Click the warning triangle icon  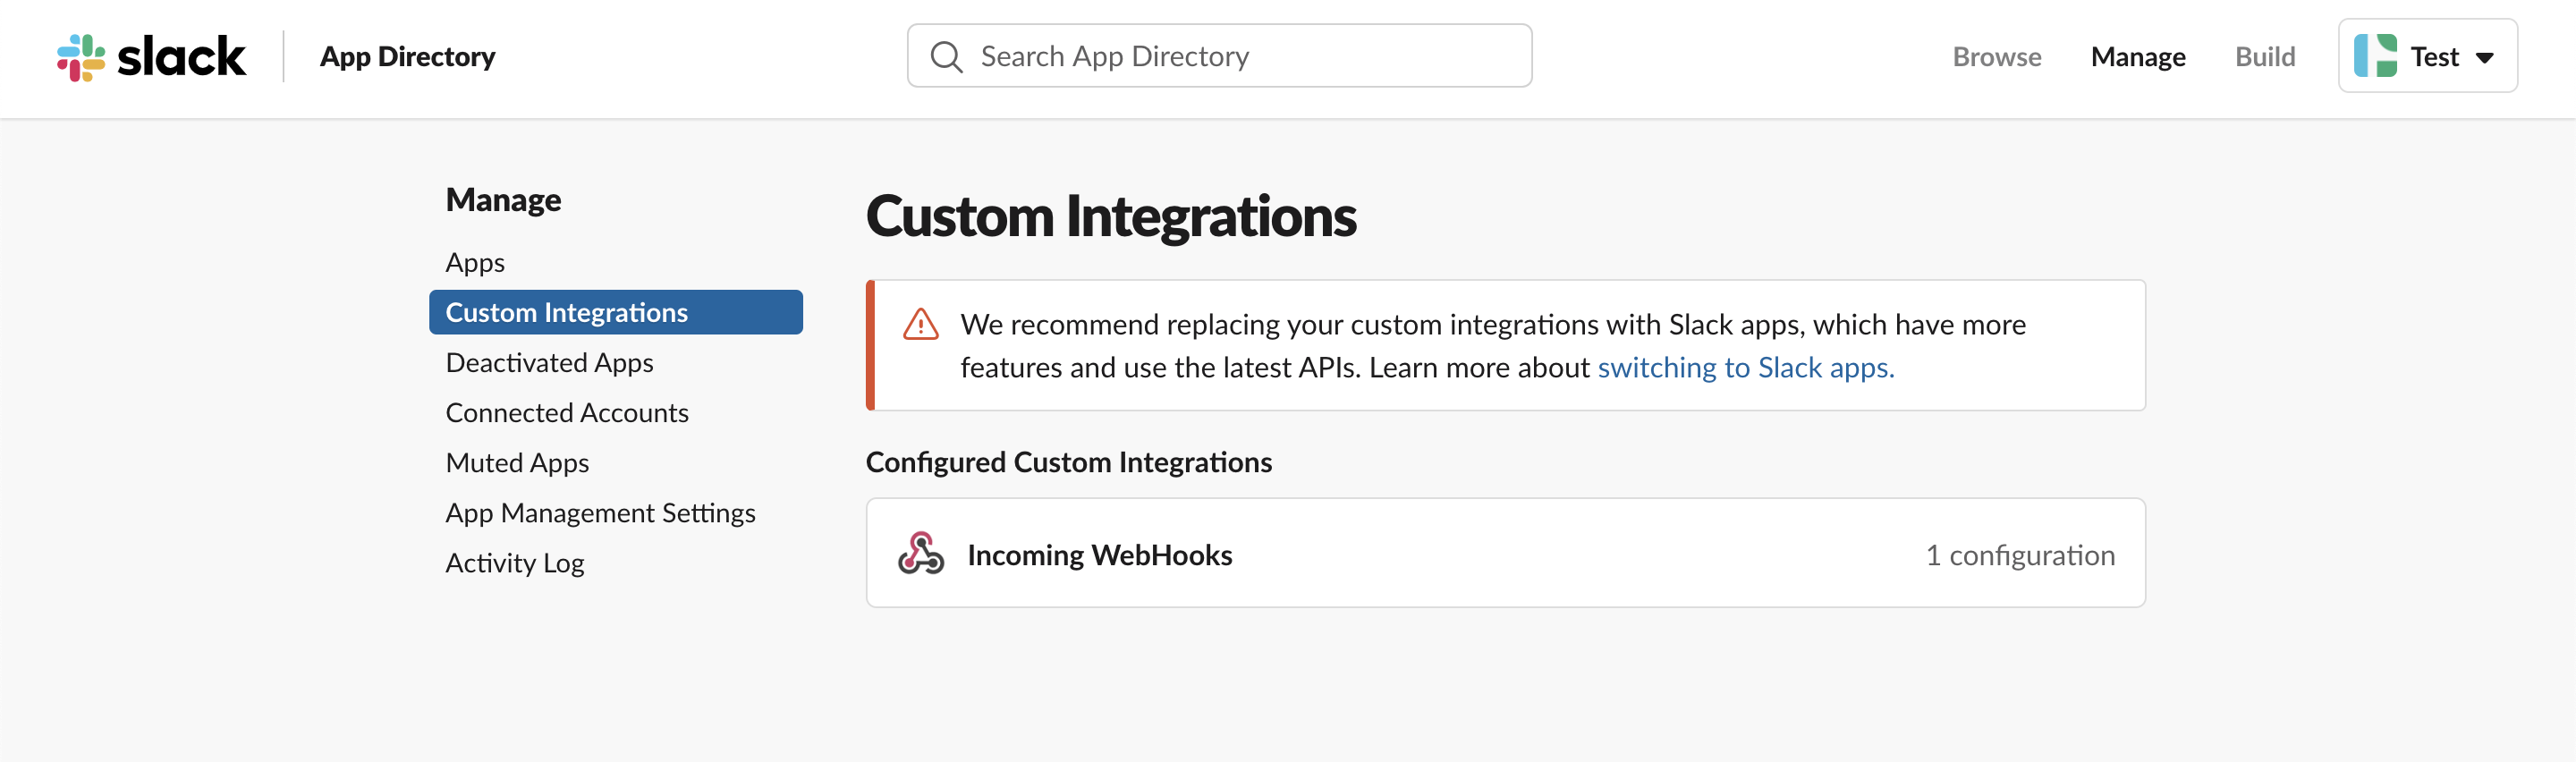920,324
